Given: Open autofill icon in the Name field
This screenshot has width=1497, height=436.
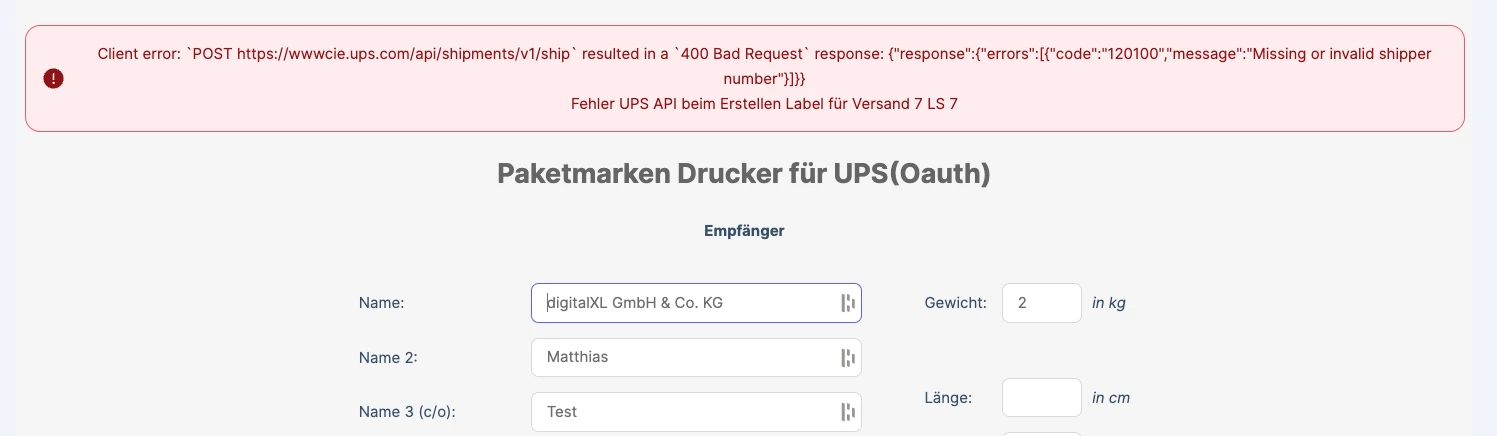Looking at the screenshot, I should click(848, 303).
